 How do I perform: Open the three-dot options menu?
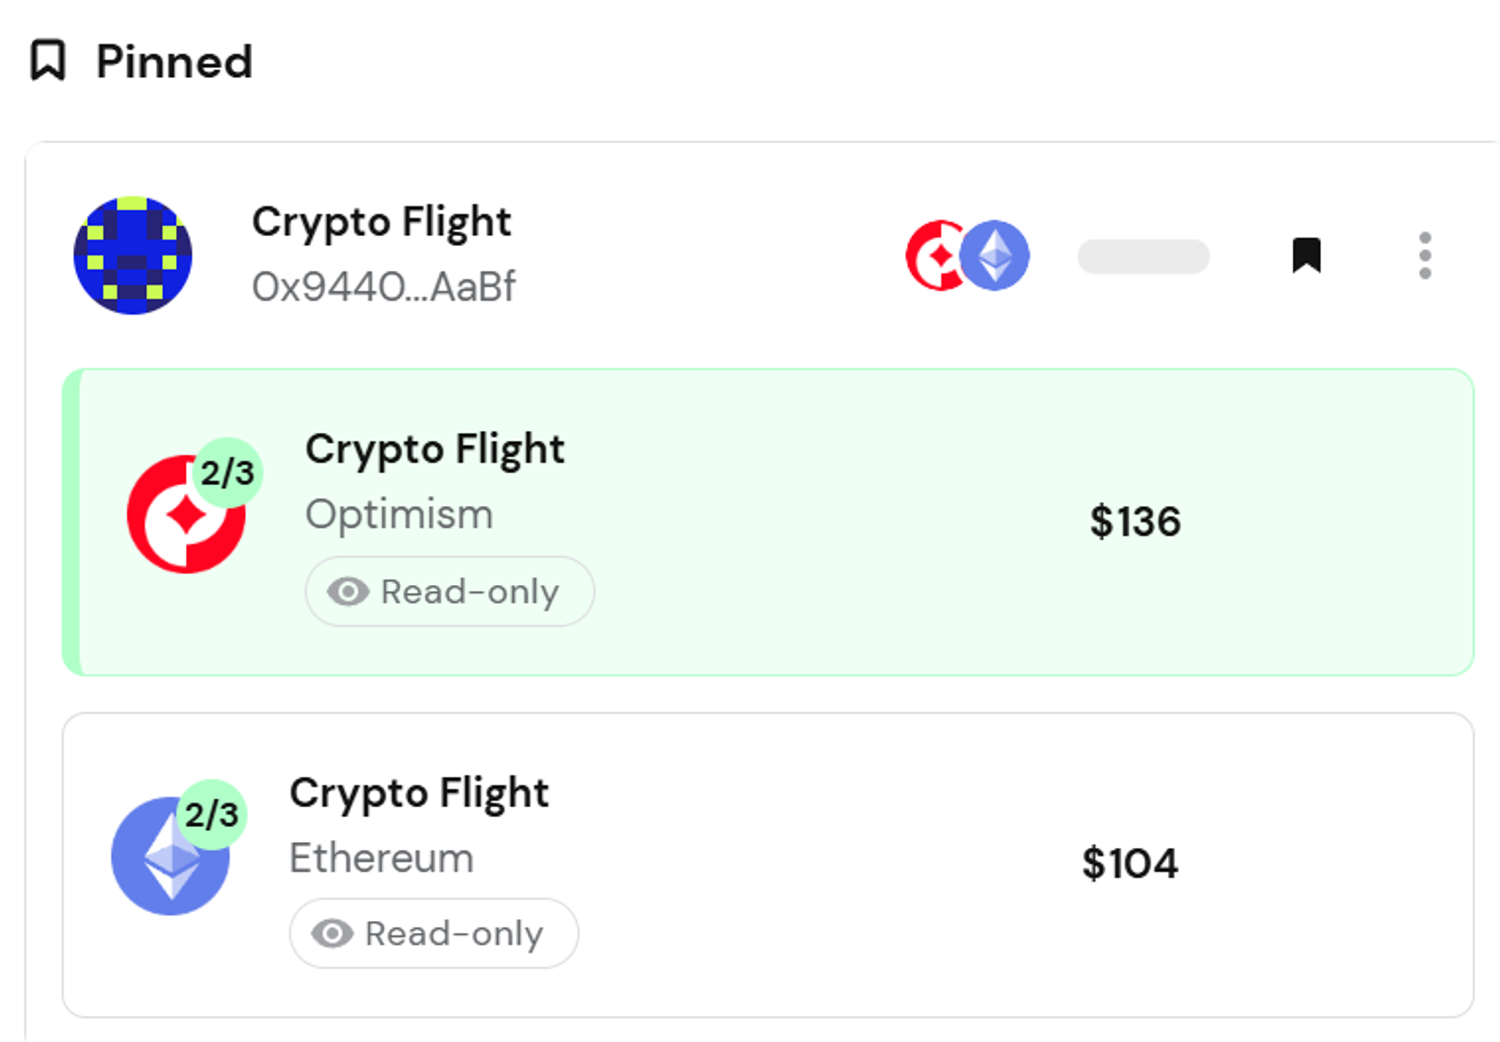tap(1424, 256)
